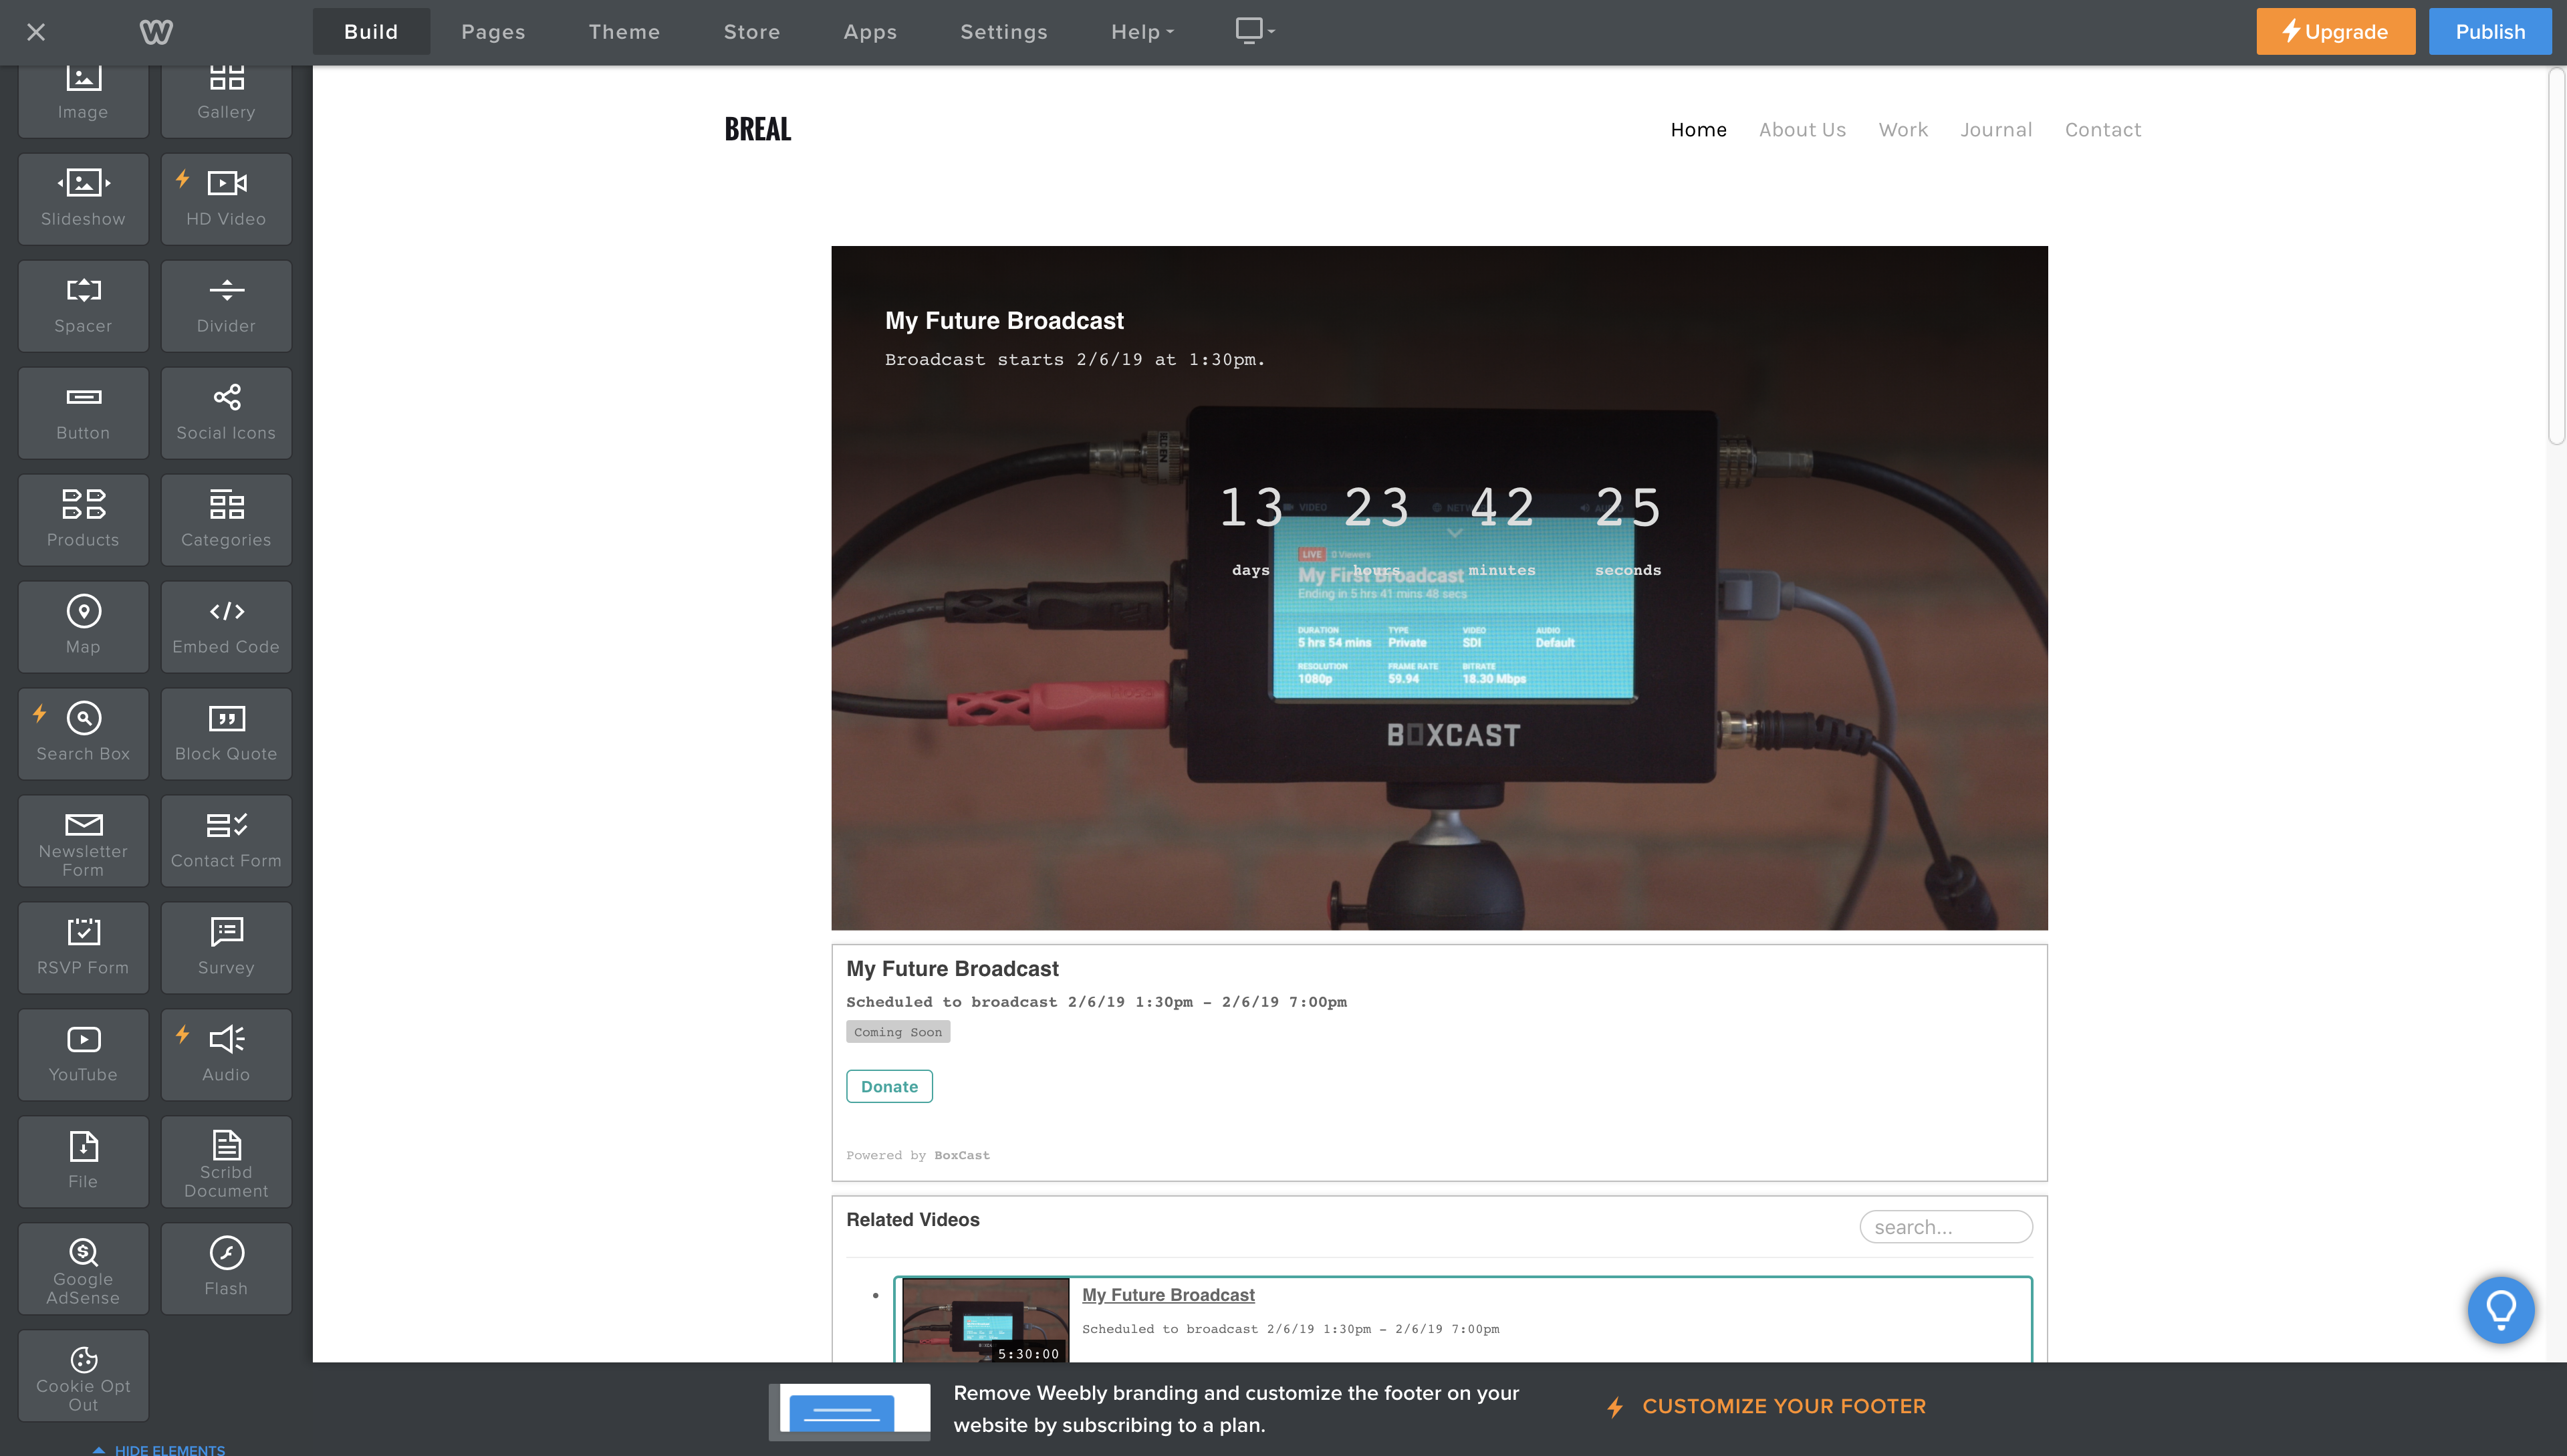The image size is (2567, 1456).
Task: Click the blue Publish button
Action: click(x=2489, y=32)
